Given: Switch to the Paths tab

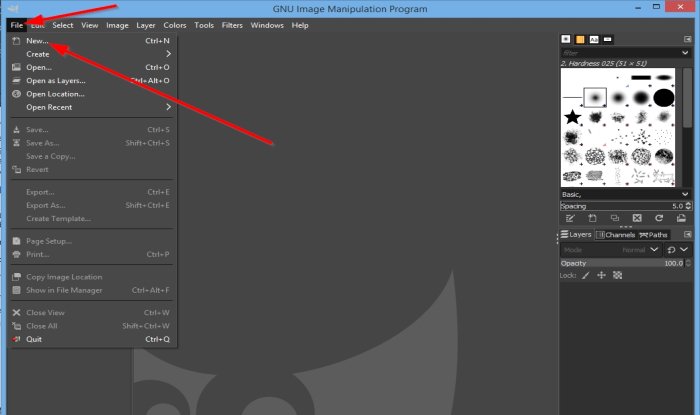Looking at the screenshot, I should [653, 235].
